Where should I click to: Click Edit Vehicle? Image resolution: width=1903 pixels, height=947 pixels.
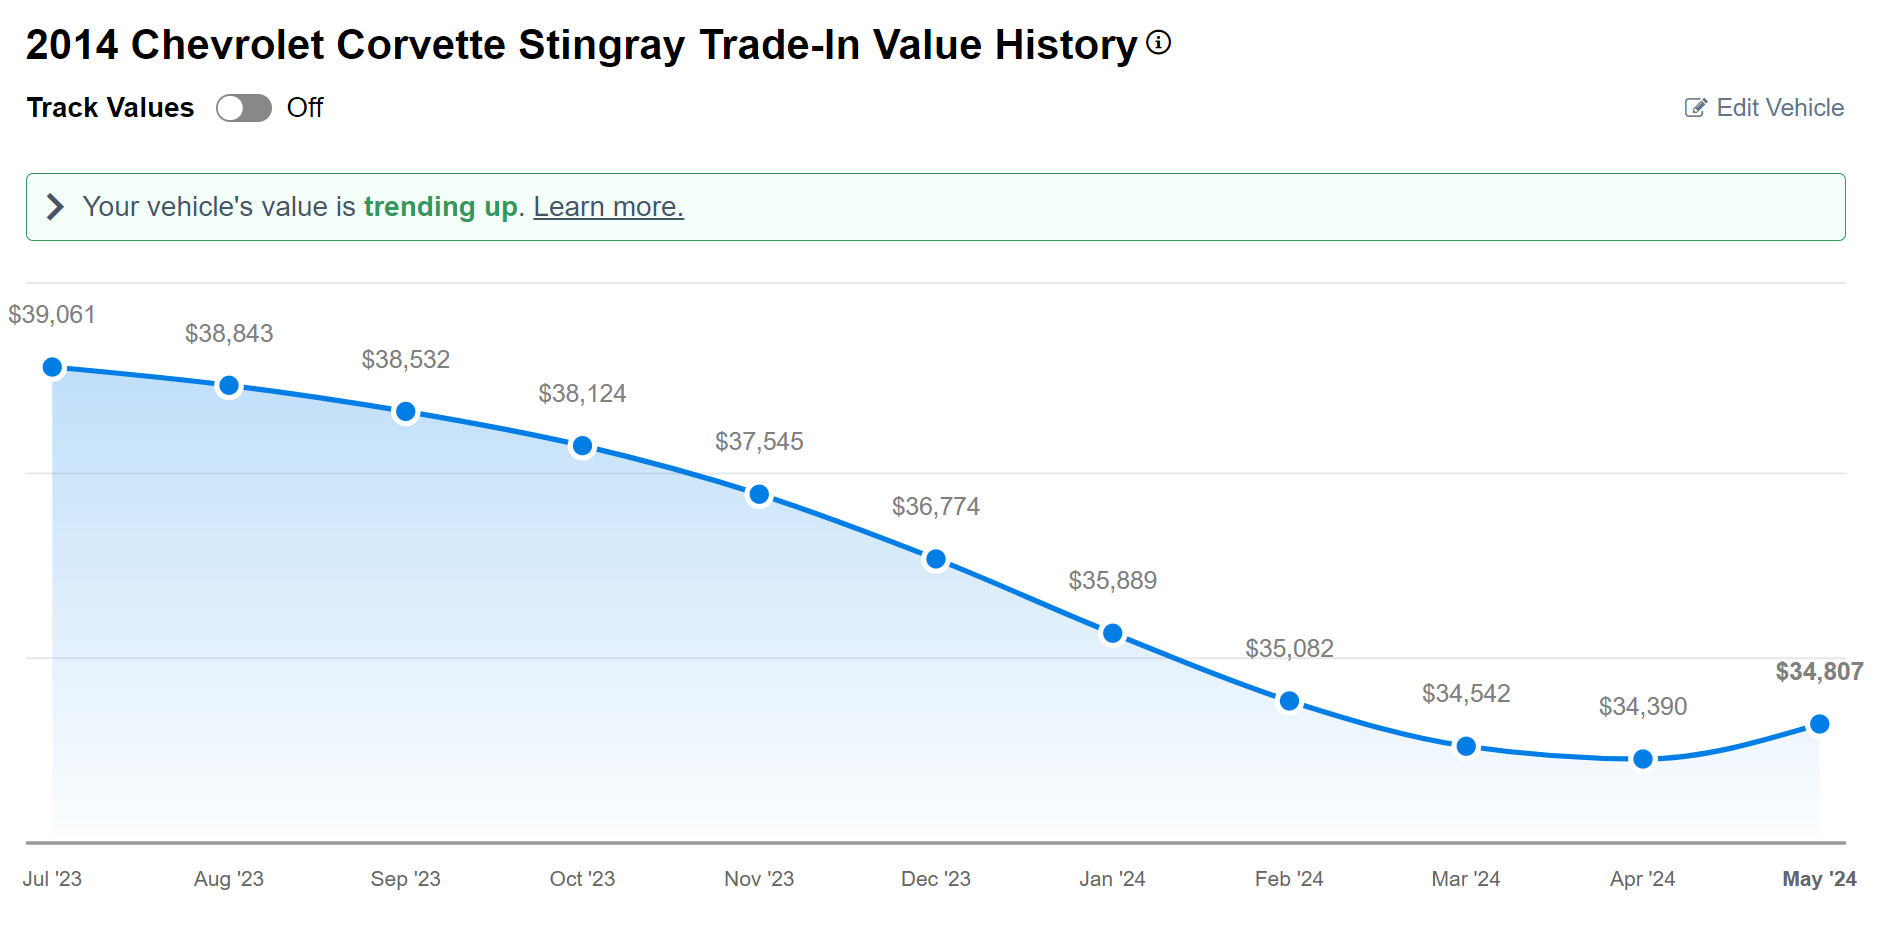(x=1780, y=107)
